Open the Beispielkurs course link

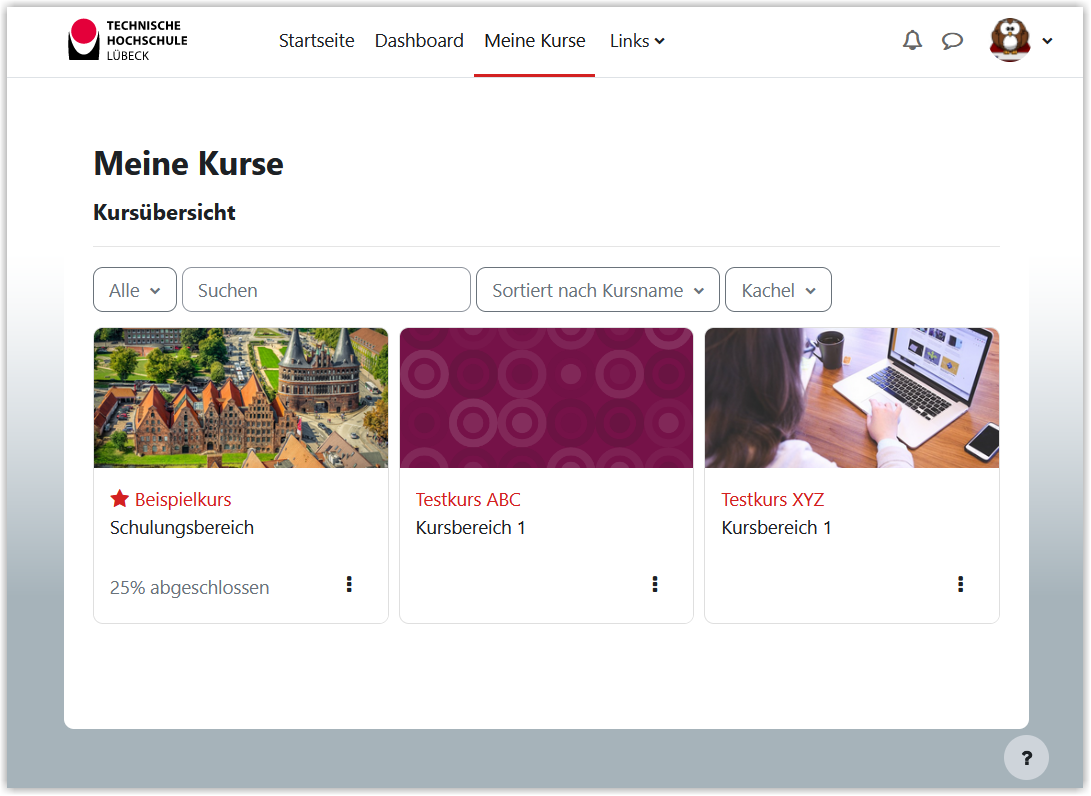point(183,500)
